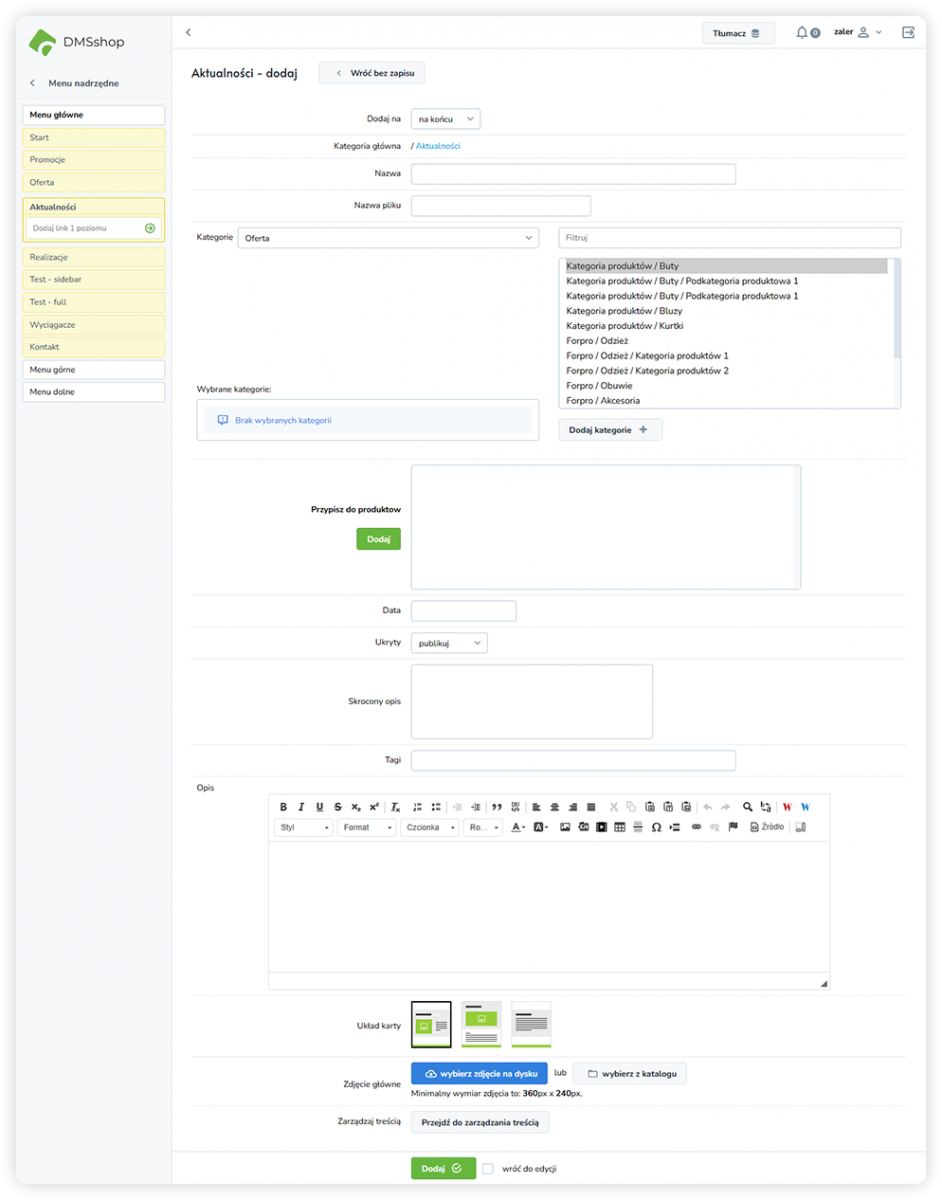Insert special character (Omega) symbol
This screenshot has height=1200, width=942.
tap(656, 828)
